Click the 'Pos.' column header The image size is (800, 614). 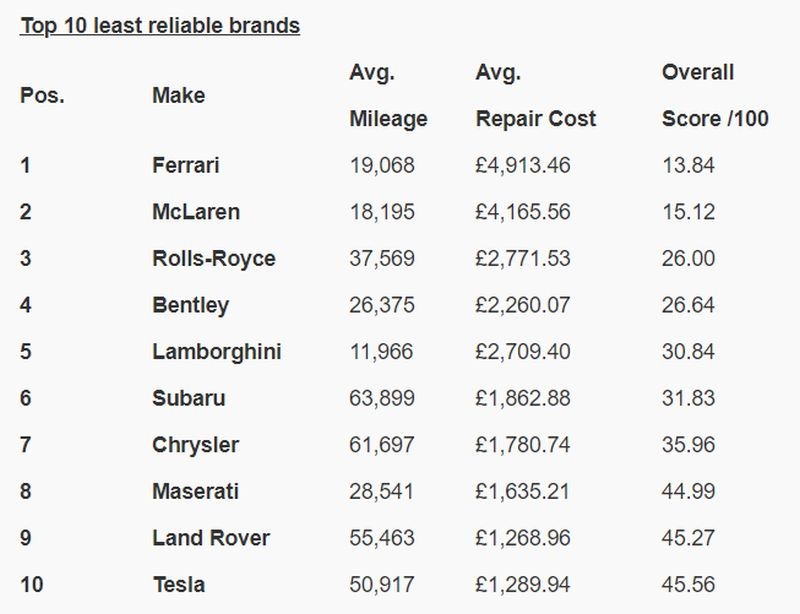pos(41,96)
